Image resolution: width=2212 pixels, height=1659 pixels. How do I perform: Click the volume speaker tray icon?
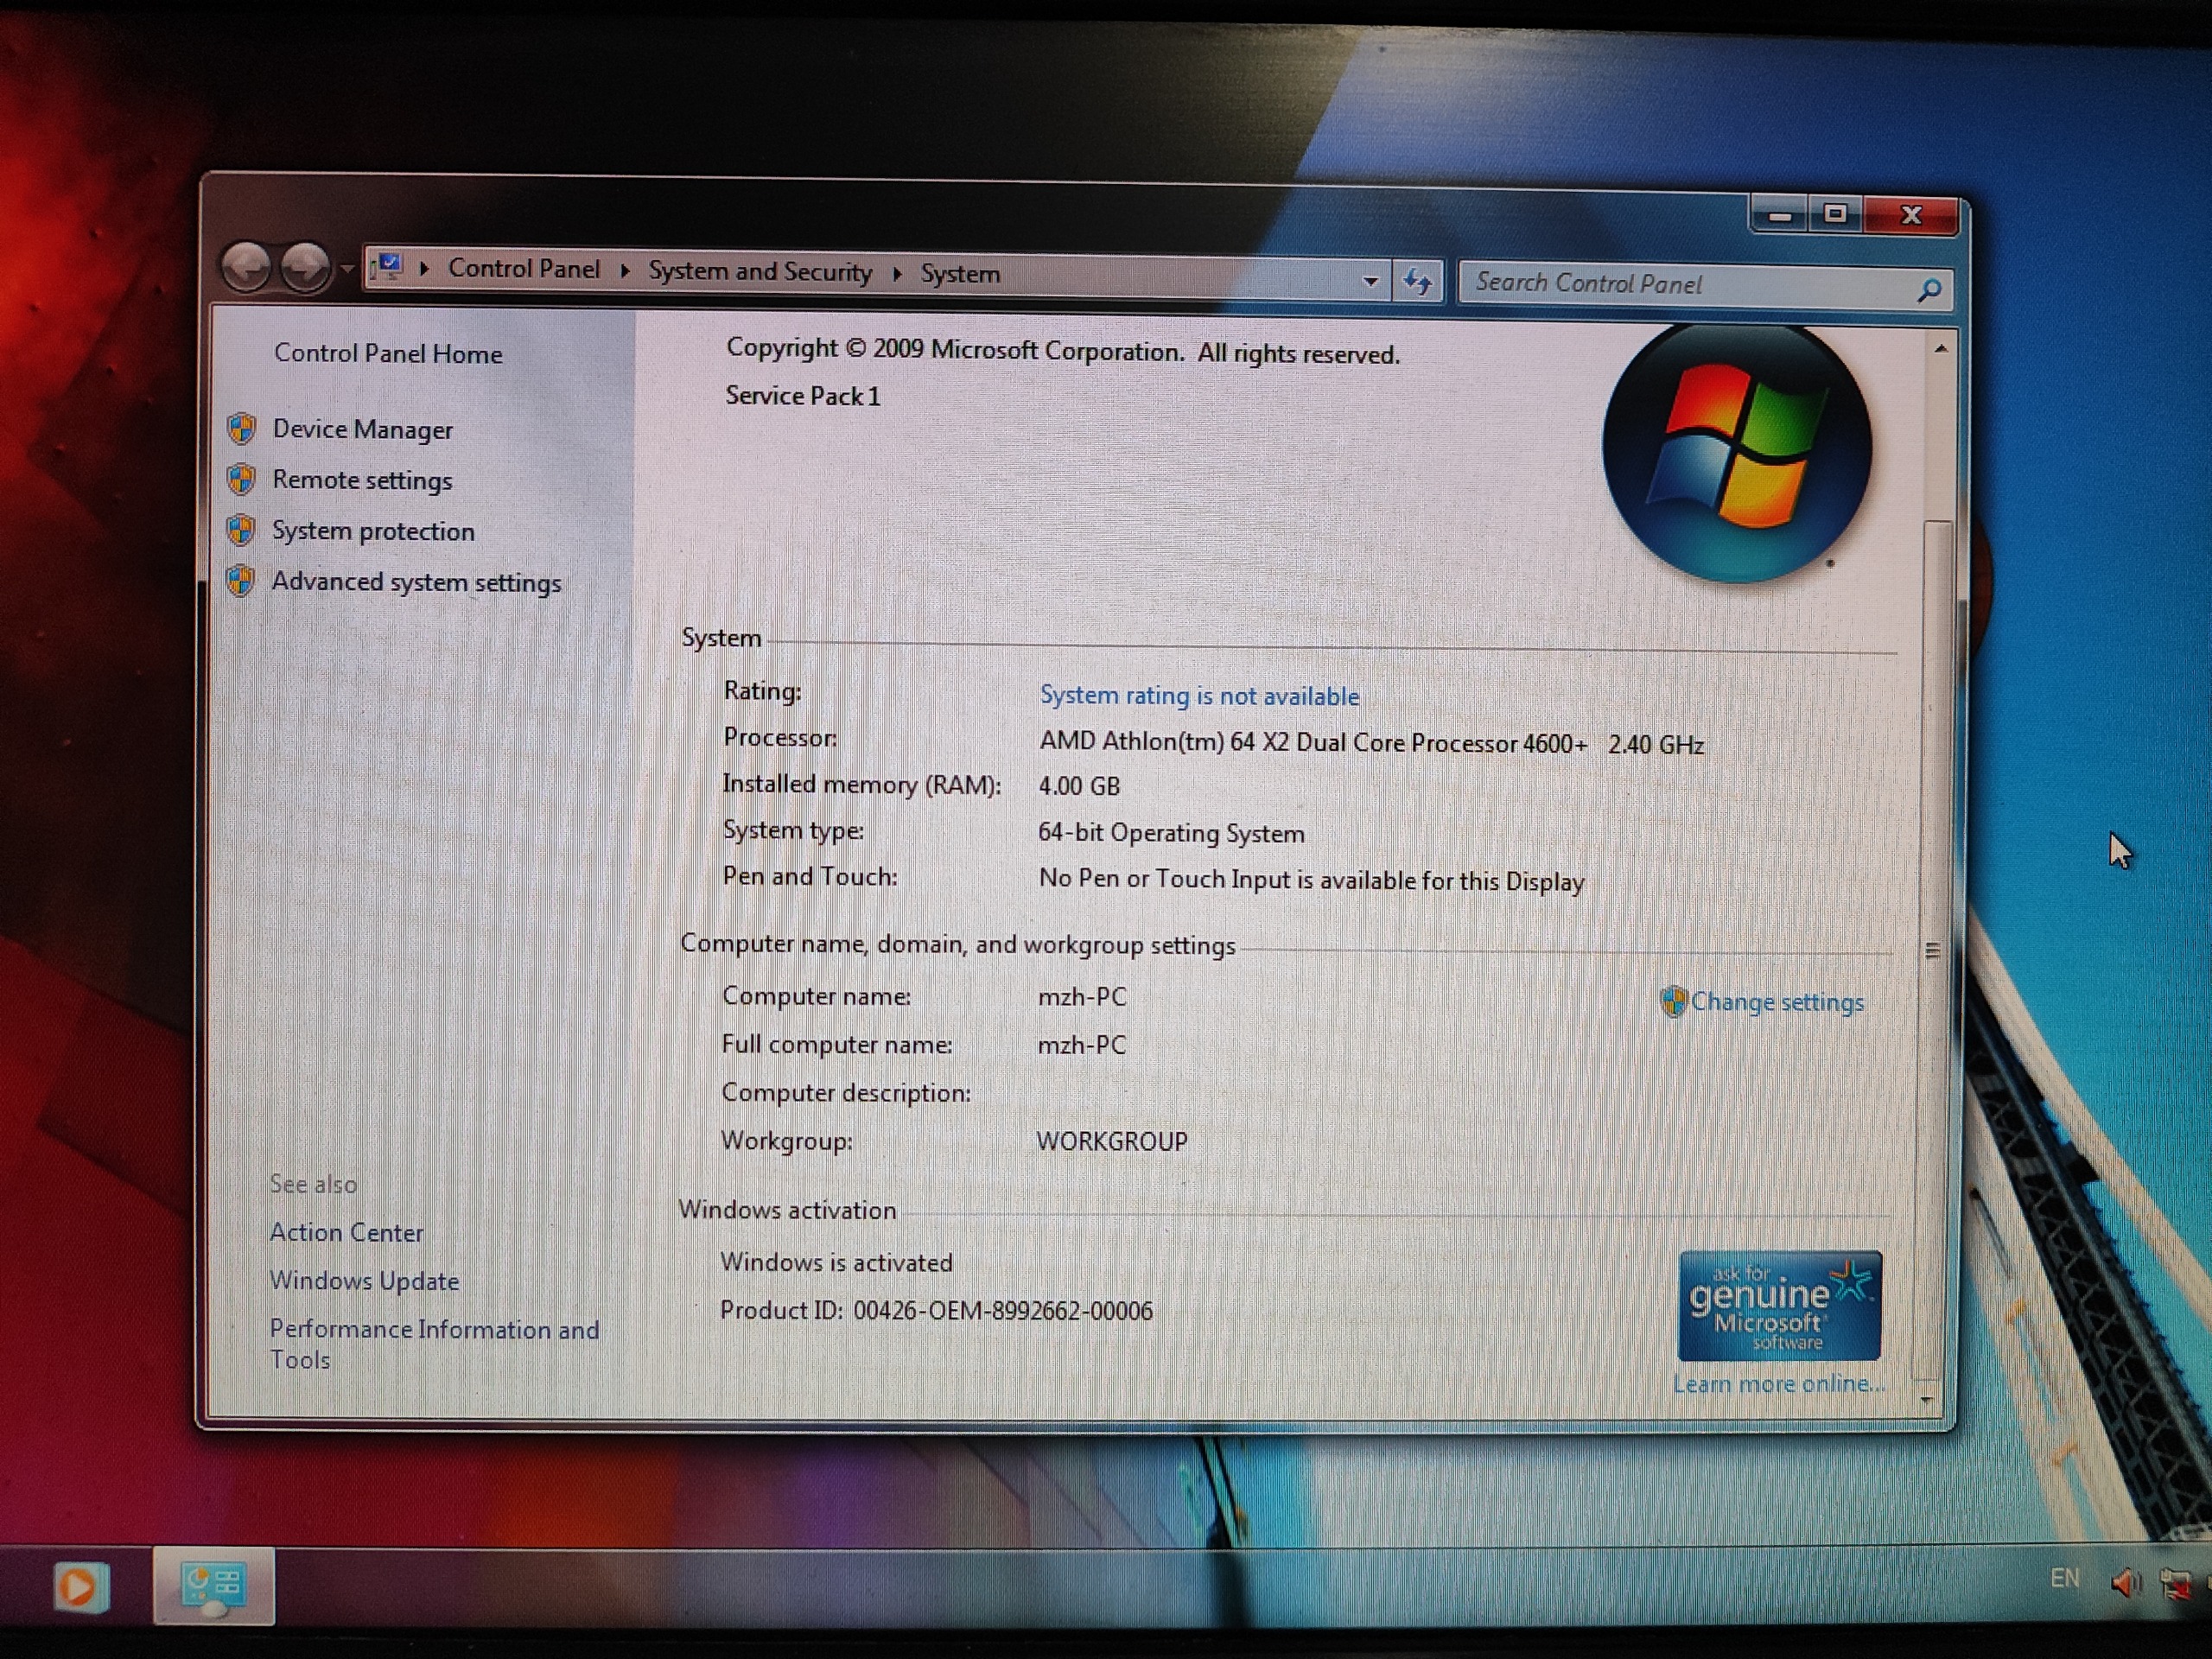(x=2125, y=1583)
